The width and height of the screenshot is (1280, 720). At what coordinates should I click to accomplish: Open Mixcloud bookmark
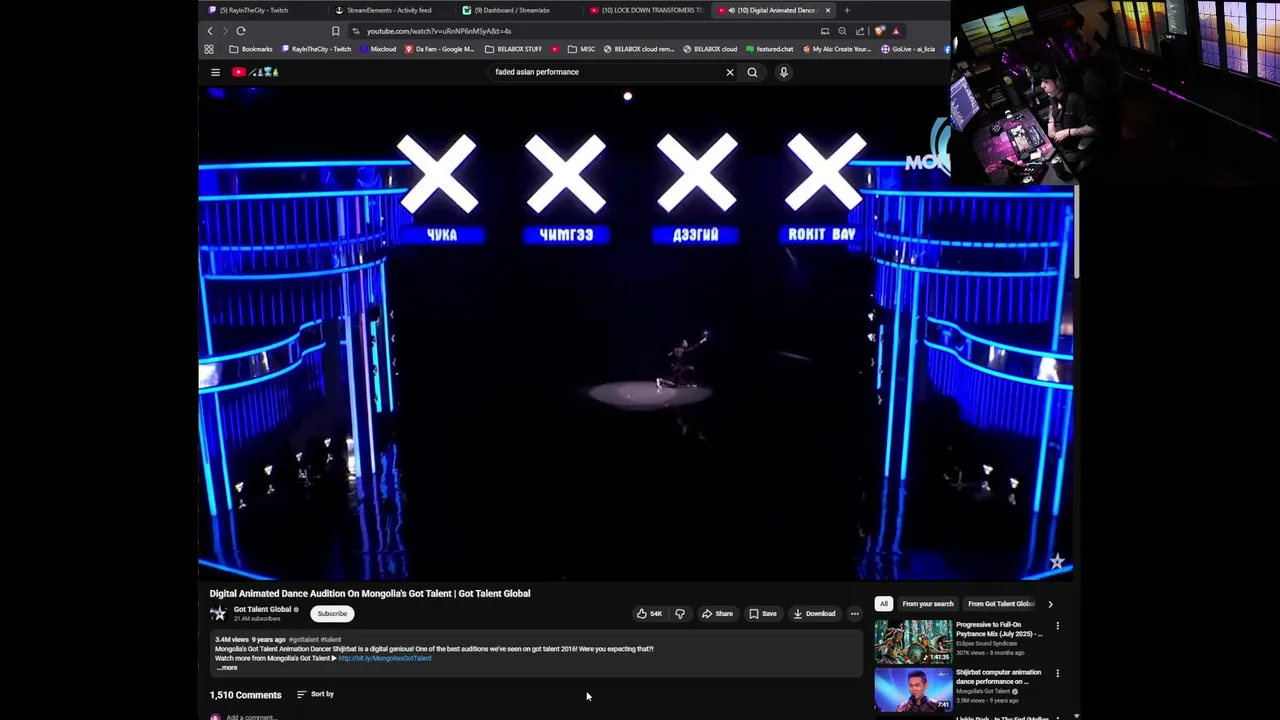(378, 49)
